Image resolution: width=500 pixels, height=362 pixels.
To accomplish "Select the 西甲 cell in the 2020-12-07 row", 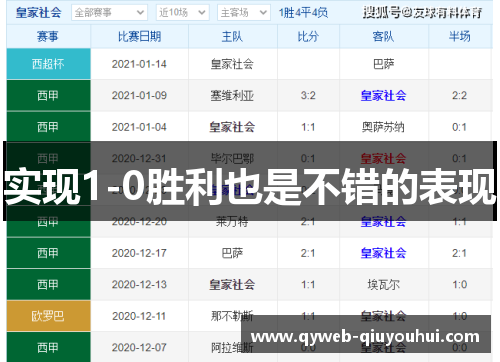I will pos(48,347).
